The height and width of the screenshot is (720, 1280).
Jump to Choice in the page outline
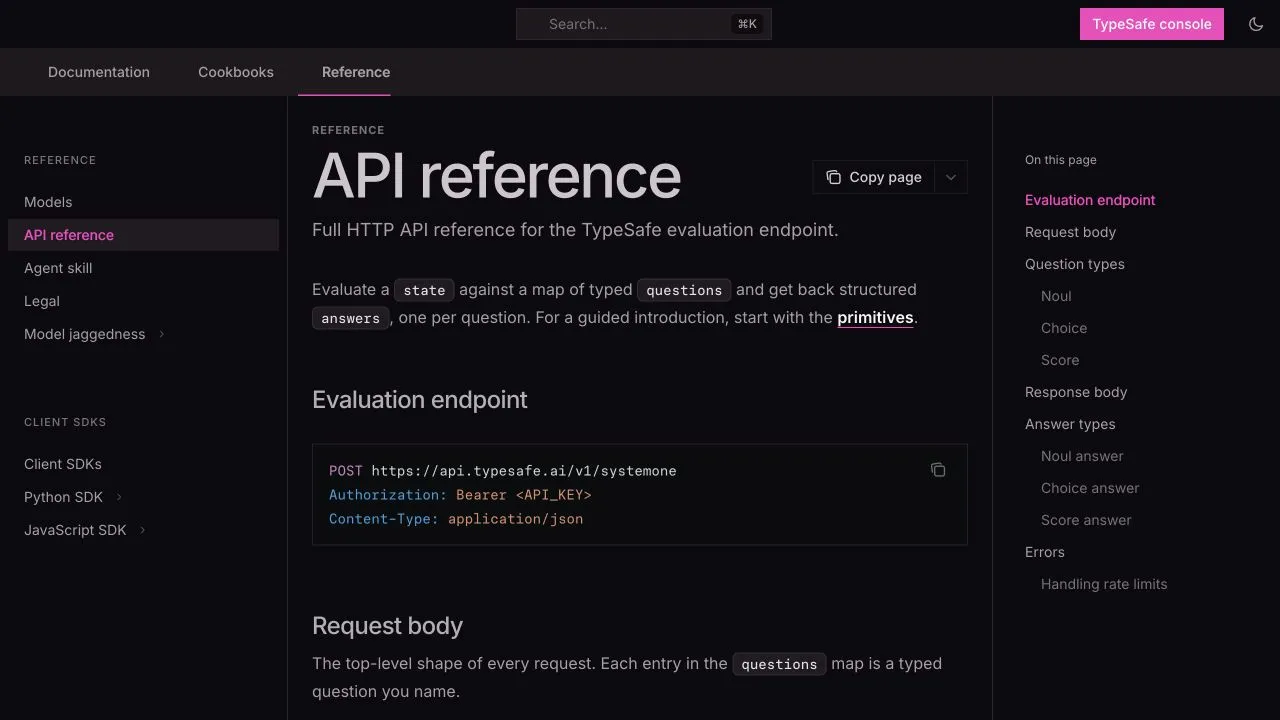[1064, 328]
